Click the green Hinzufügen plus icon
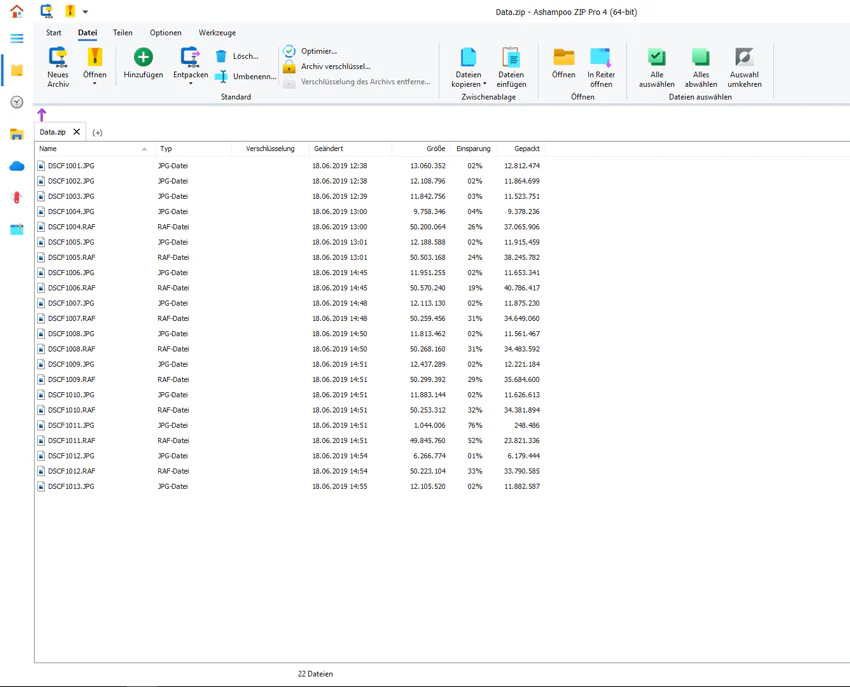This screenshot has height=687, width=850. [143, 57]
